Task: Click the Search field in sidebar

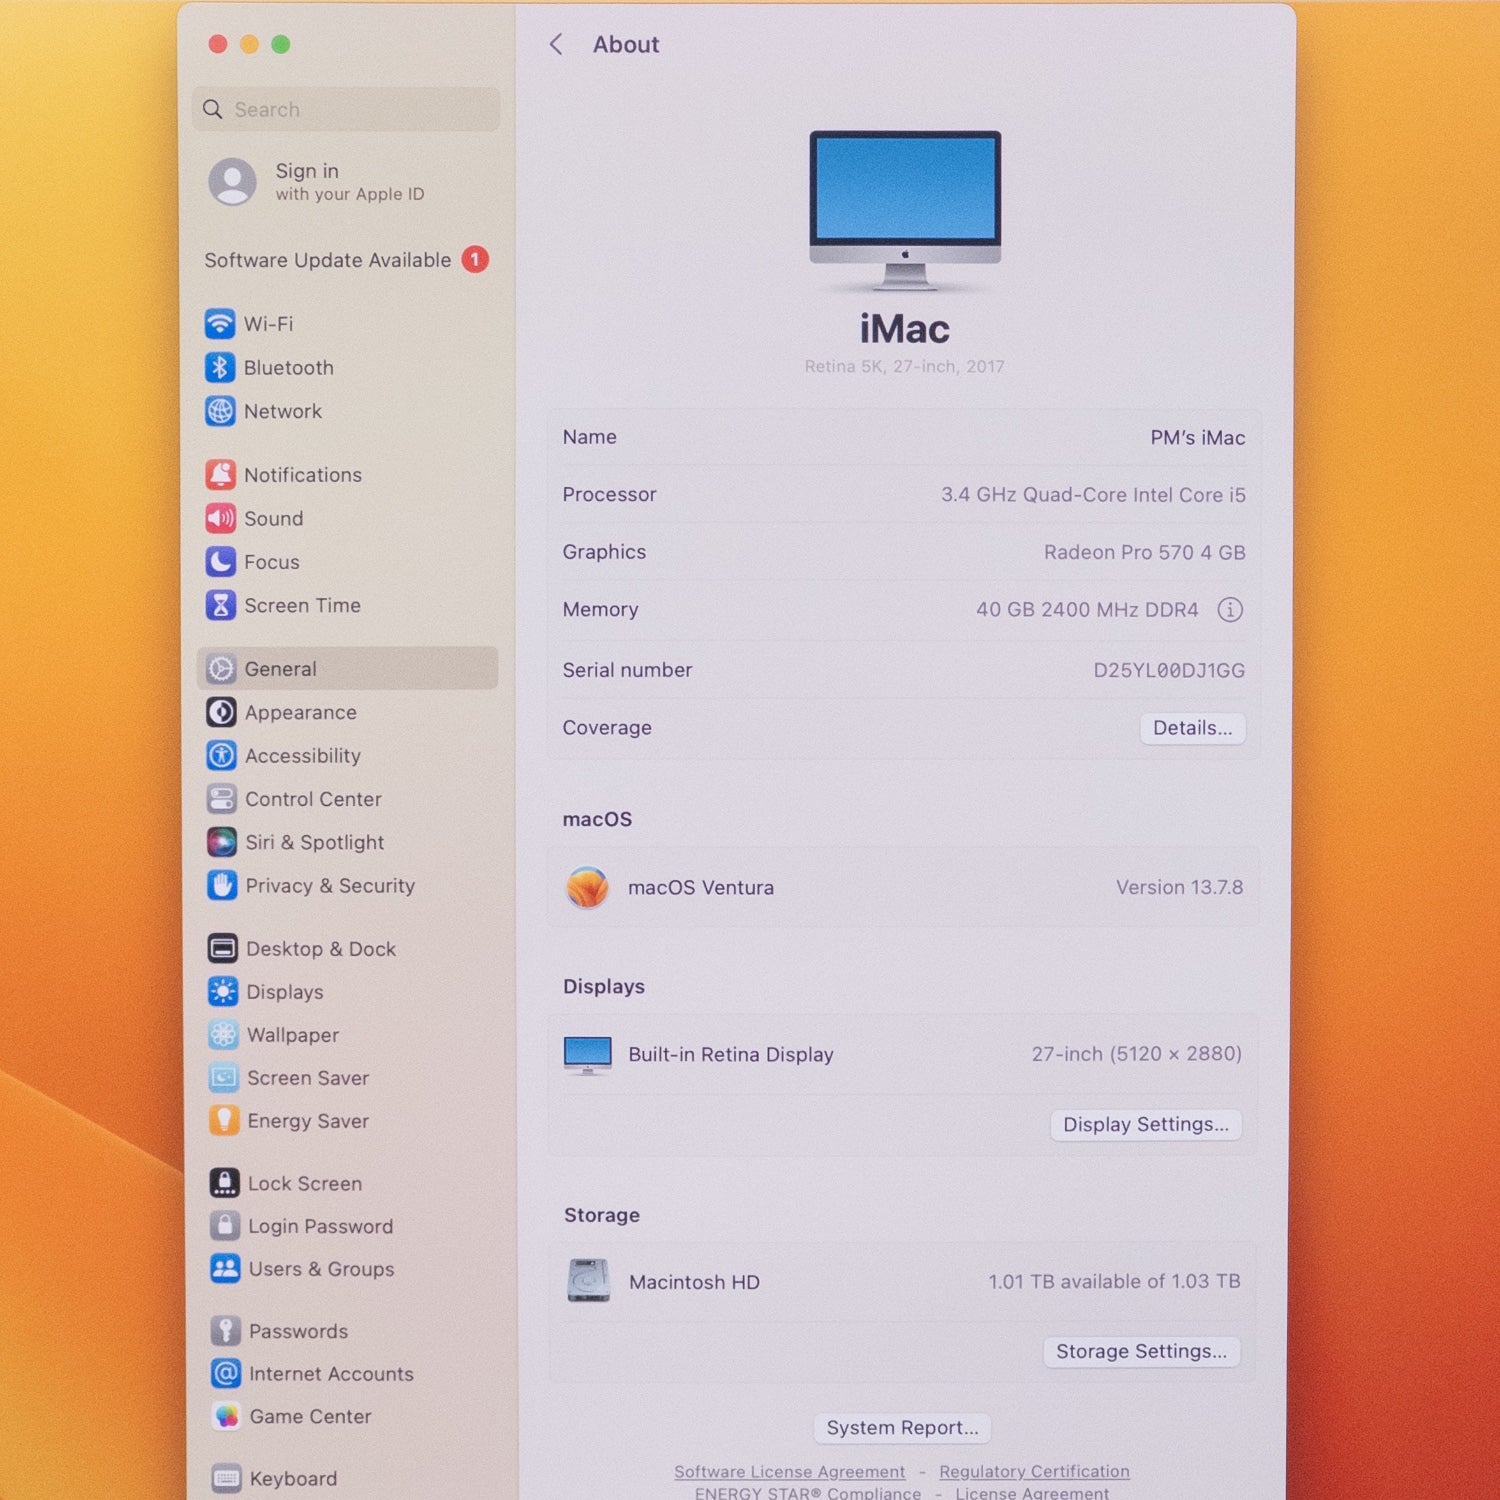Action: [x=346, y=110]
